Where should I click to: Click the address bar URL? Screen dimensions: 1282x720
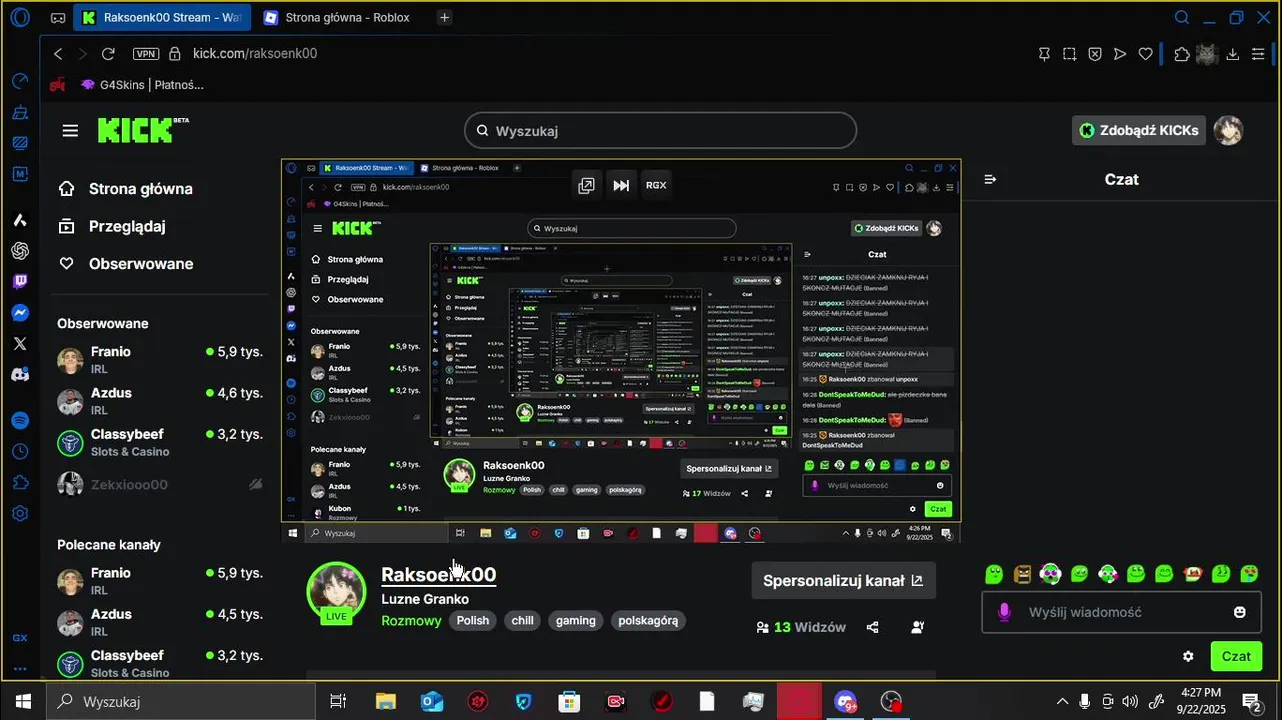click(255, 53)
